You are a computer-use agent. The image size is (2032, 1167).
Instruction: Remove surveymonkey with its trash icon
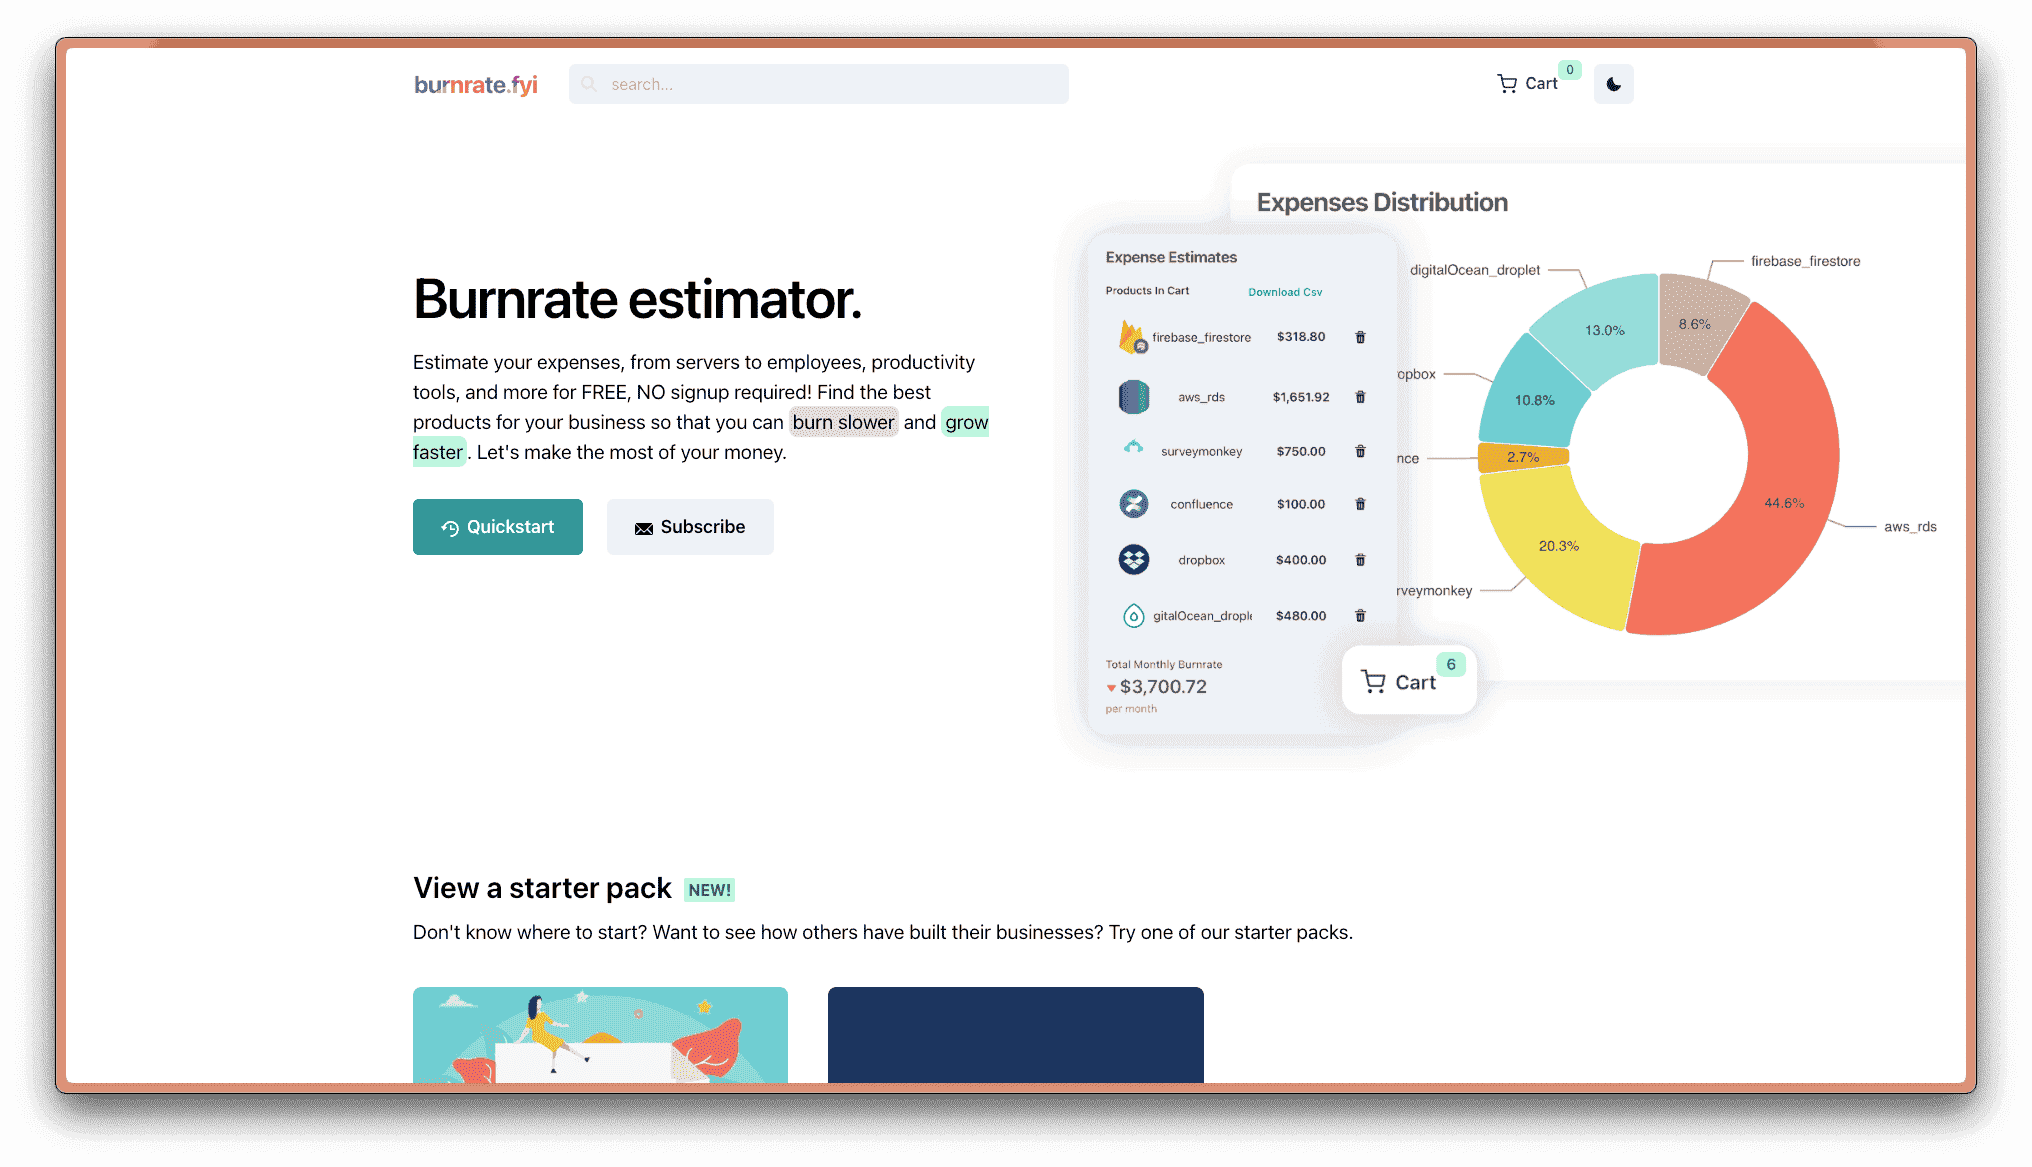coord(1360,451)
